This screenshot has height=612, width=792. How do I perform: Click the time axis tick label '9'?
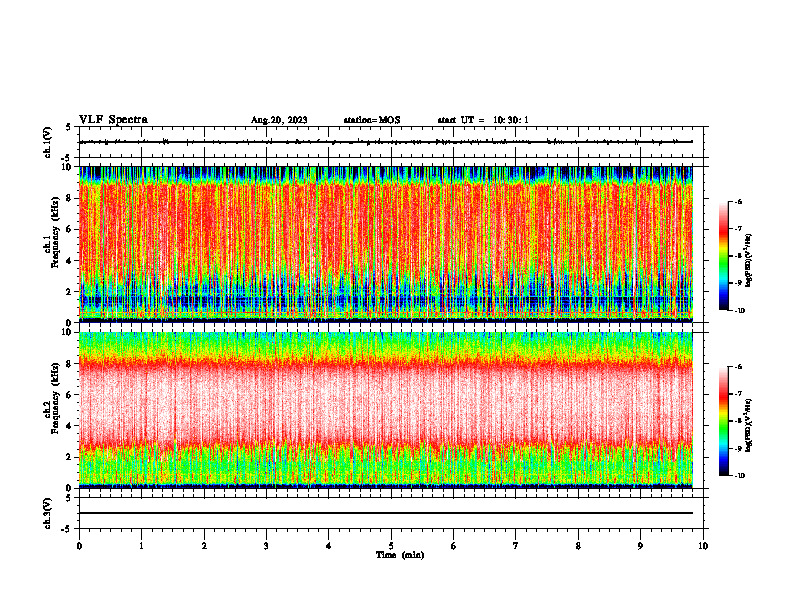(x=640, y=546)
